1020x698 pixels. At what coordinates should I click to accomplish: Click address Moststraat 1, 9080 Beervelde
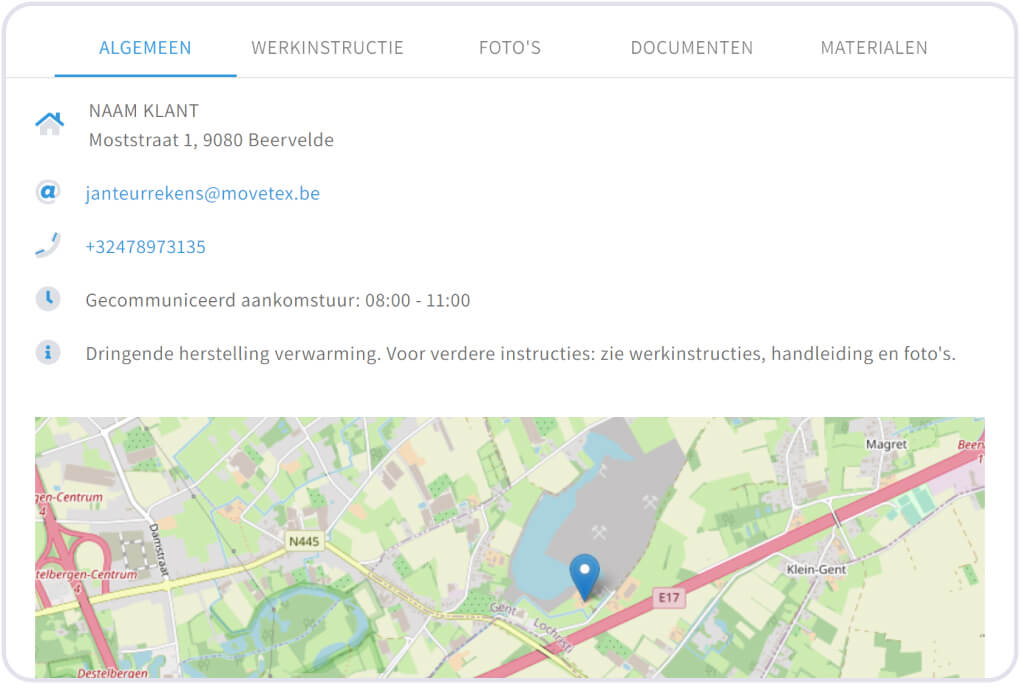(211, 140)
